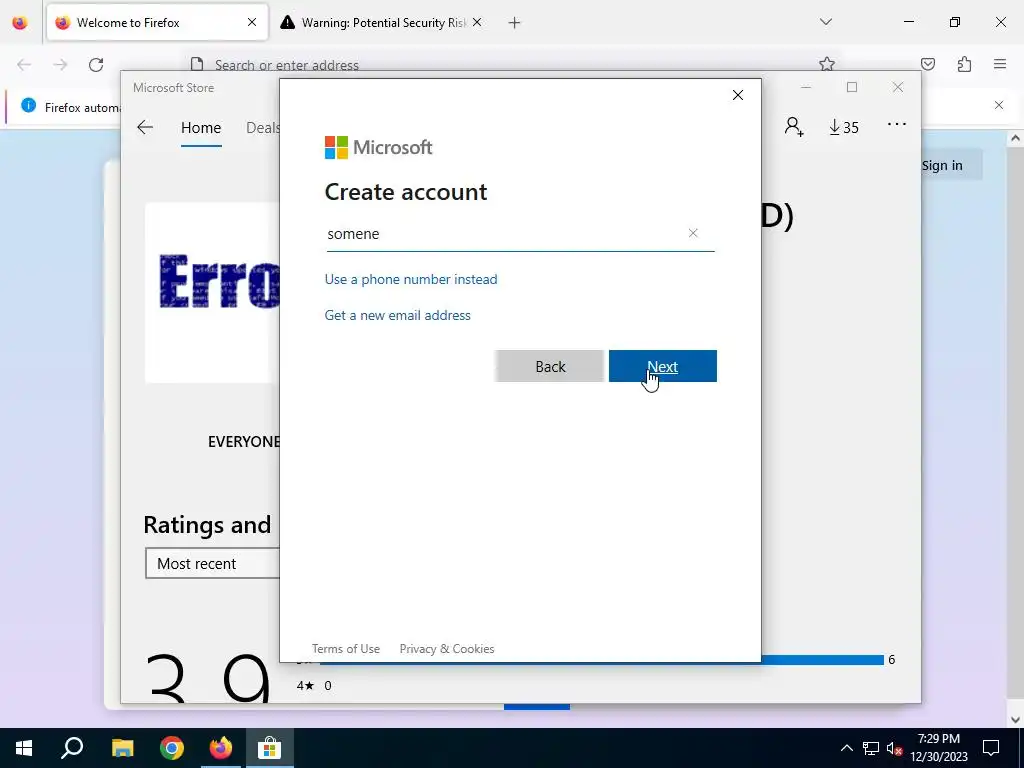Go back with Microsoft Store back arrow

[x=145, y=127]
